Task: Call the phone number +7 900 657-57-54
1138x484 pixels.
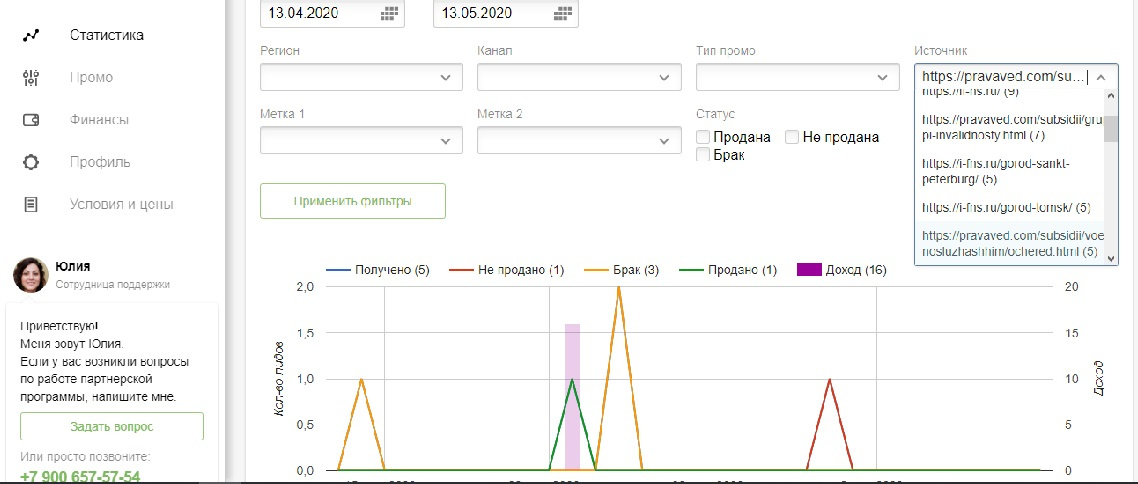Action: coord(80,477)
